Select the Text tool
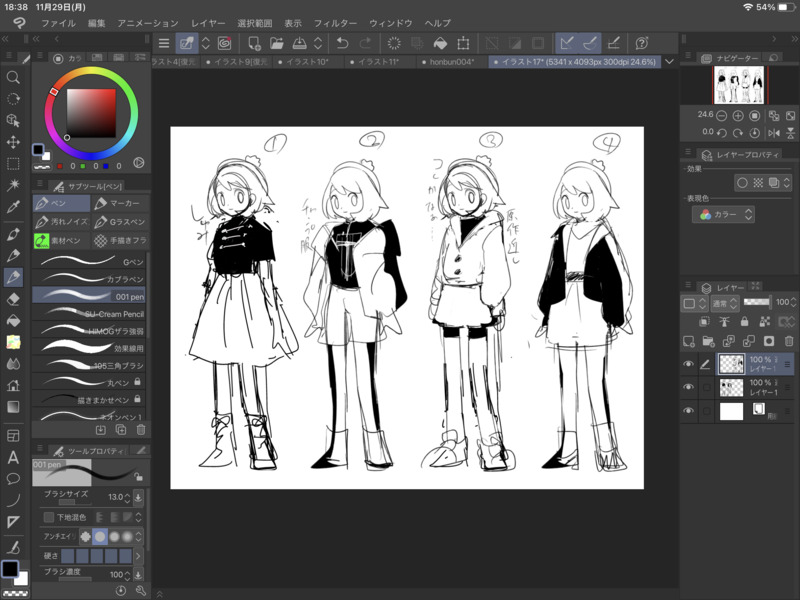The image size is (800, 600). [13, 458]
